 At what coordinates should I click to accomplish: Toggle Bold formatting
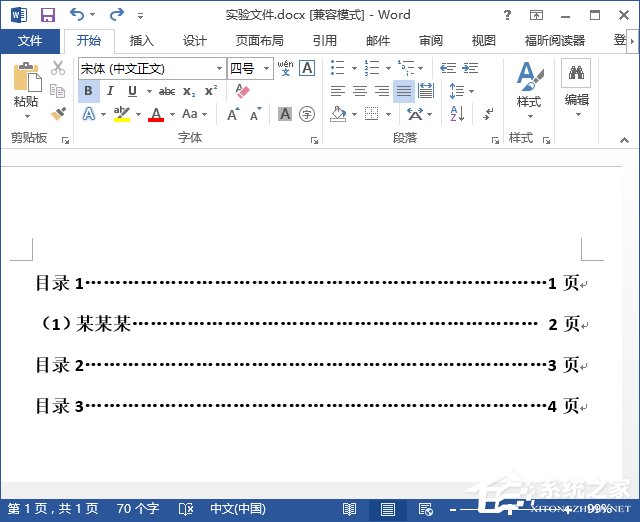click(x=88, y=91)
